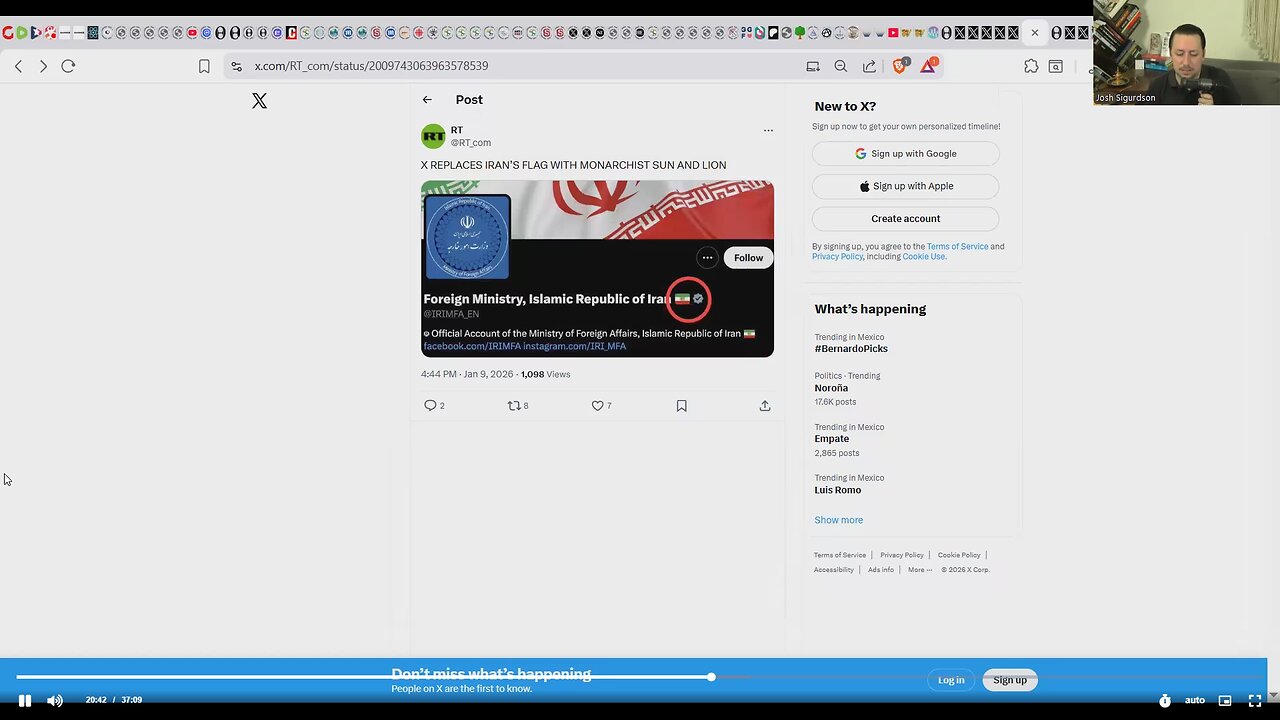The image size is (1280, 720).
Task: Open RT profile avatar
Action: click(x=433, y=136)
